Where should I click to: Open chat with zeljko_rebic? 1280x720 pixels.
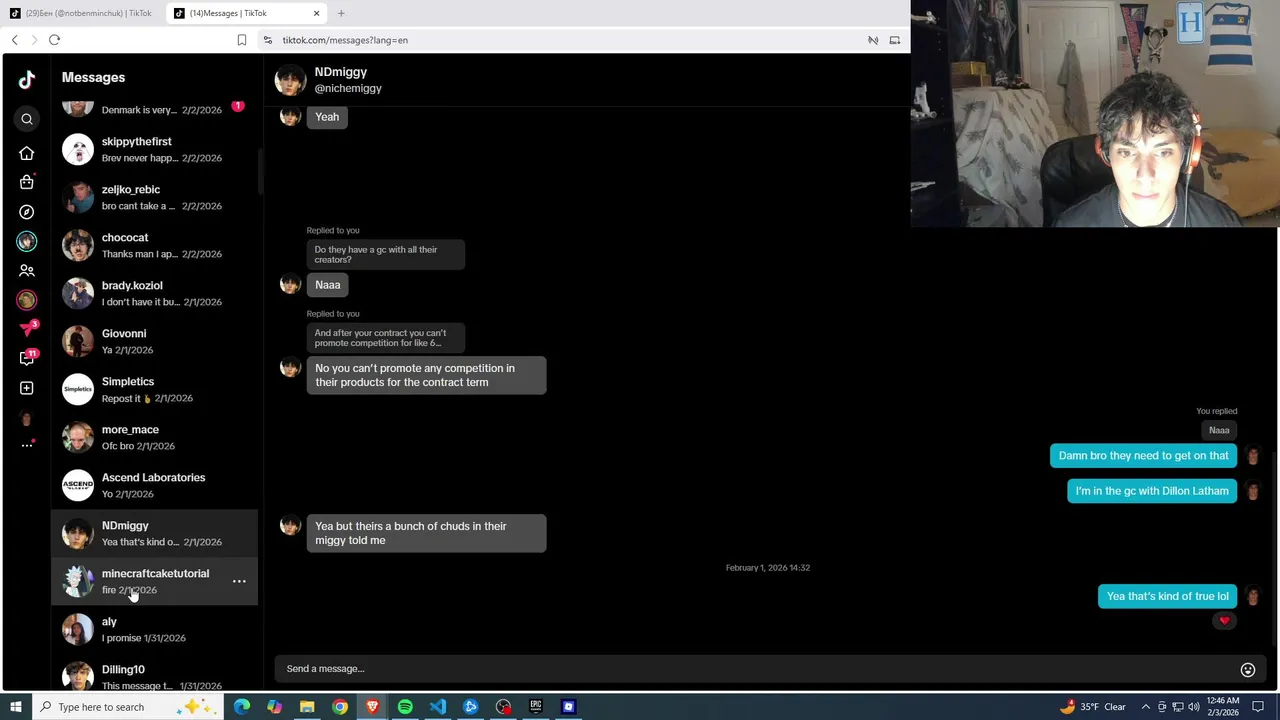155,198
